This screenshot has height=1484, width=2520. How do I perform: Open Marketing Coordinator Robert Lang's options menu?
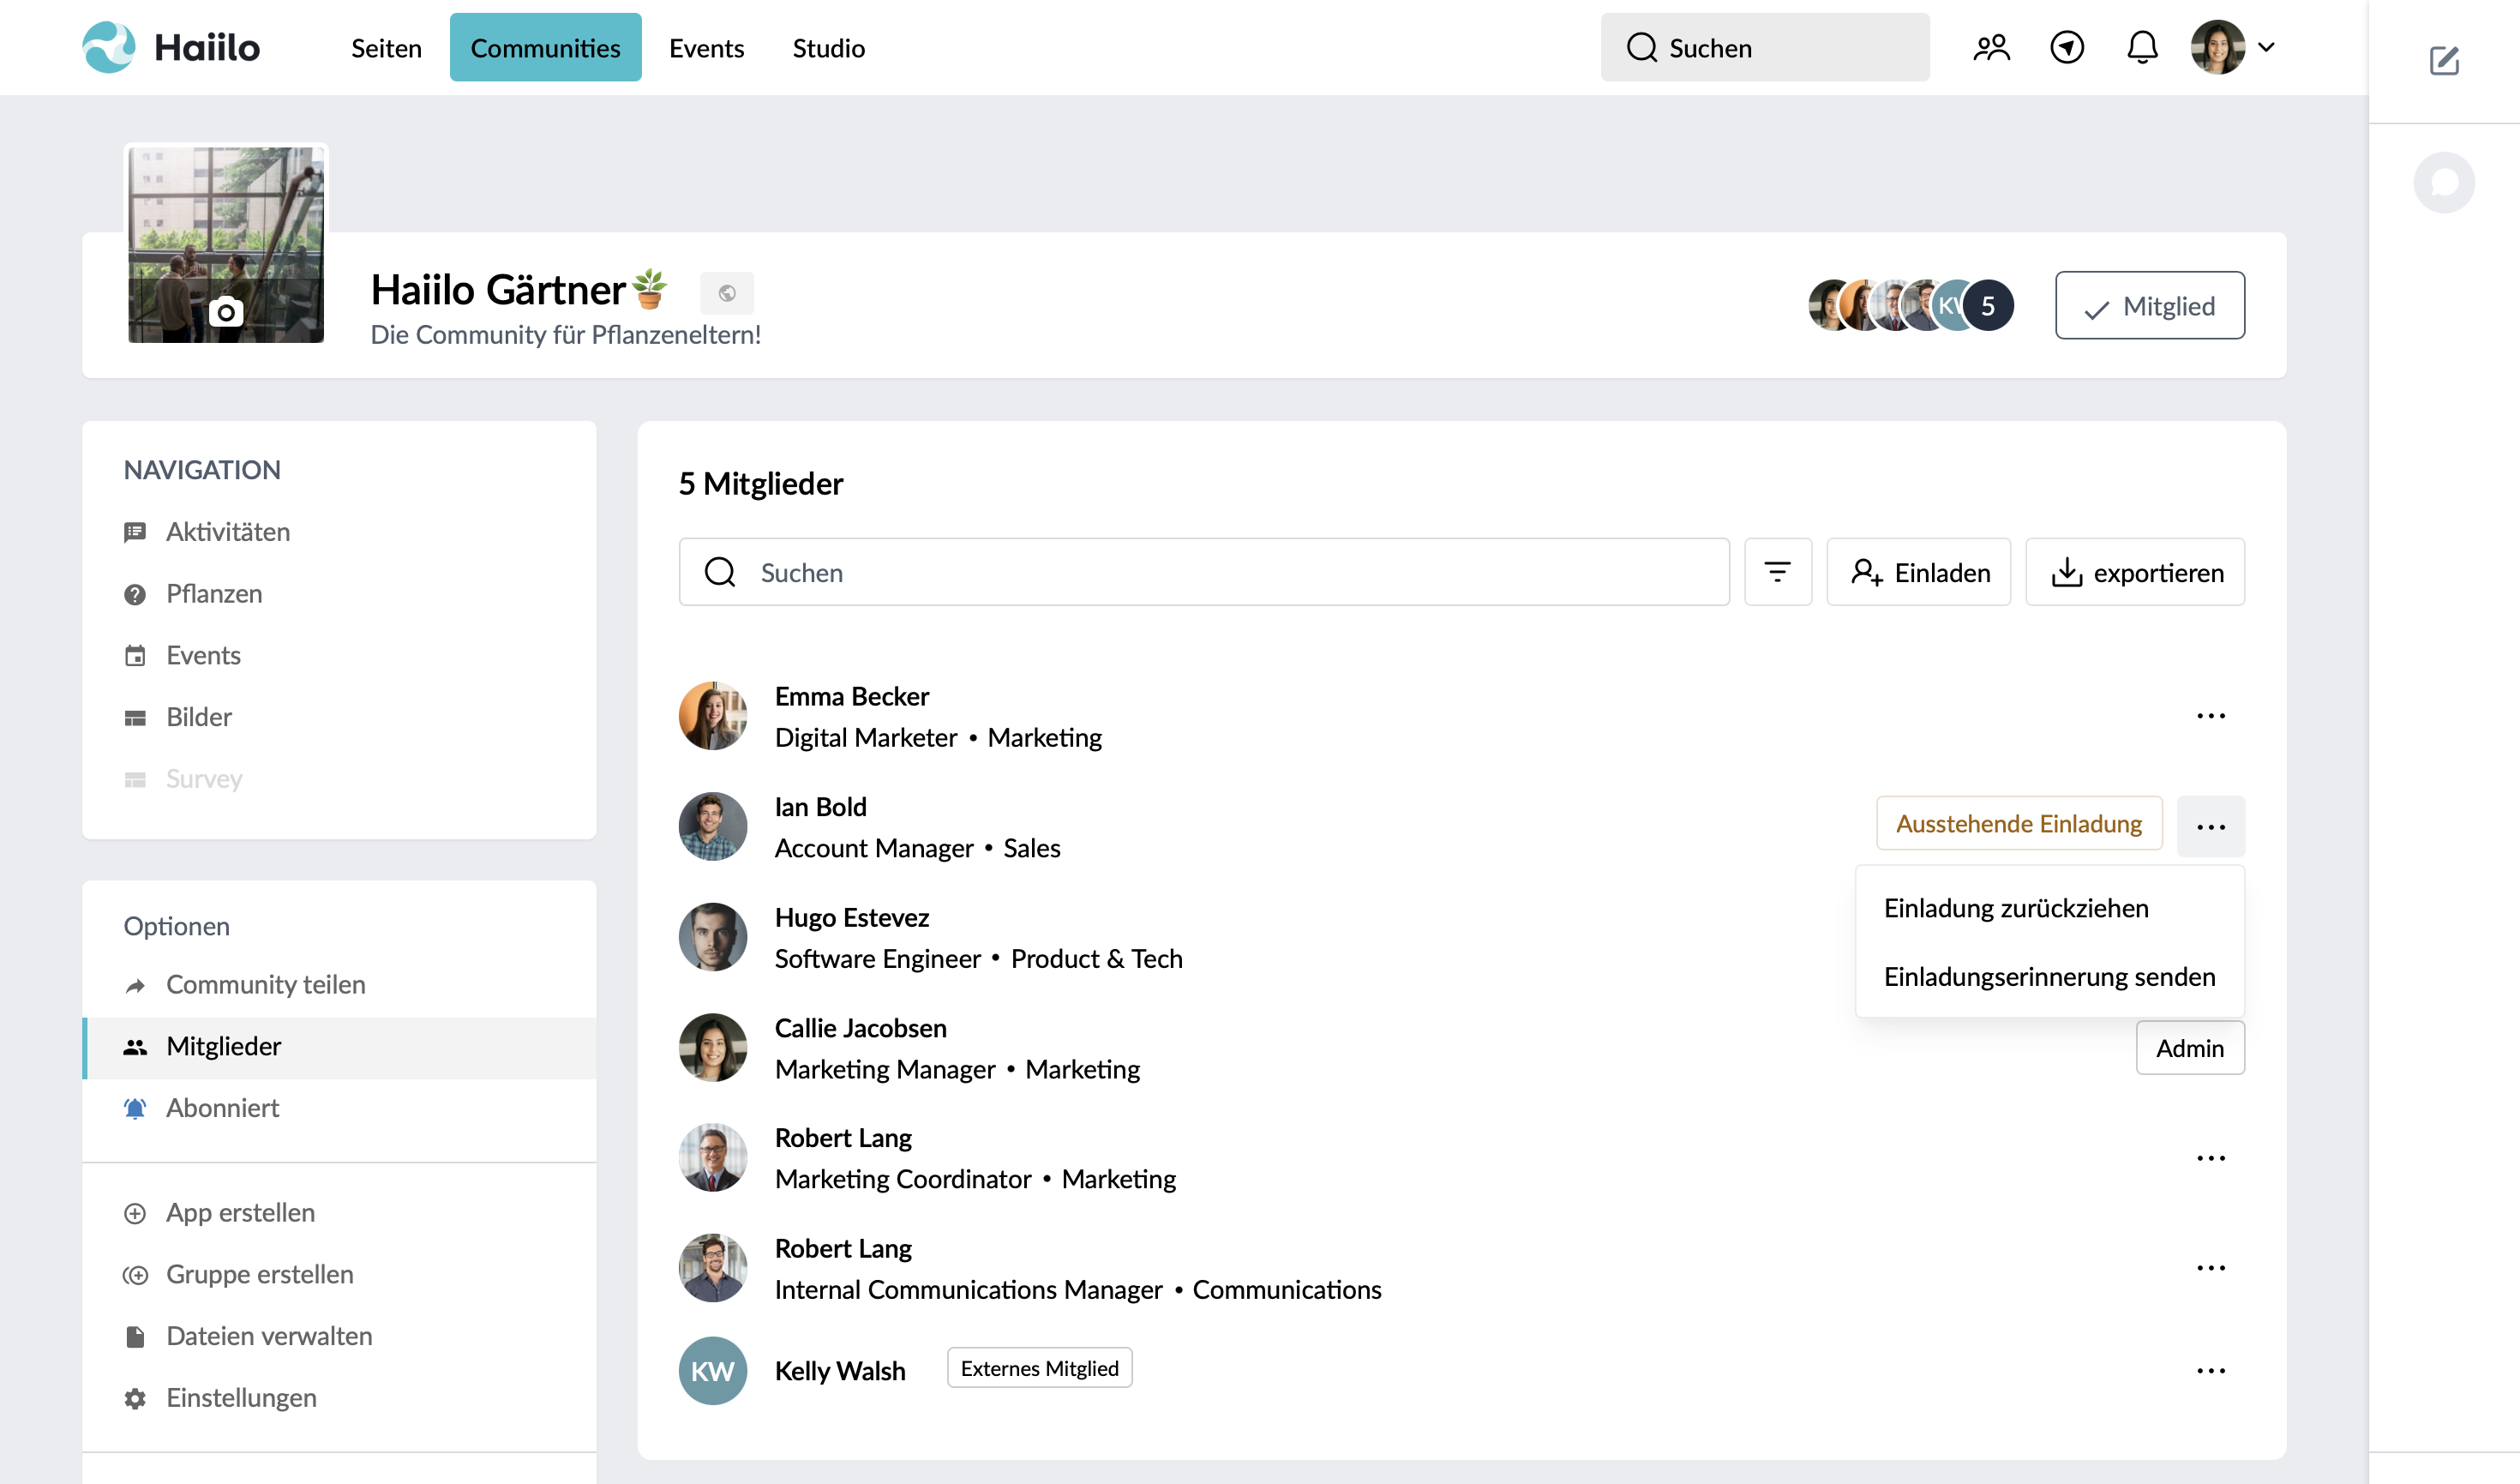[2210, 1158]
